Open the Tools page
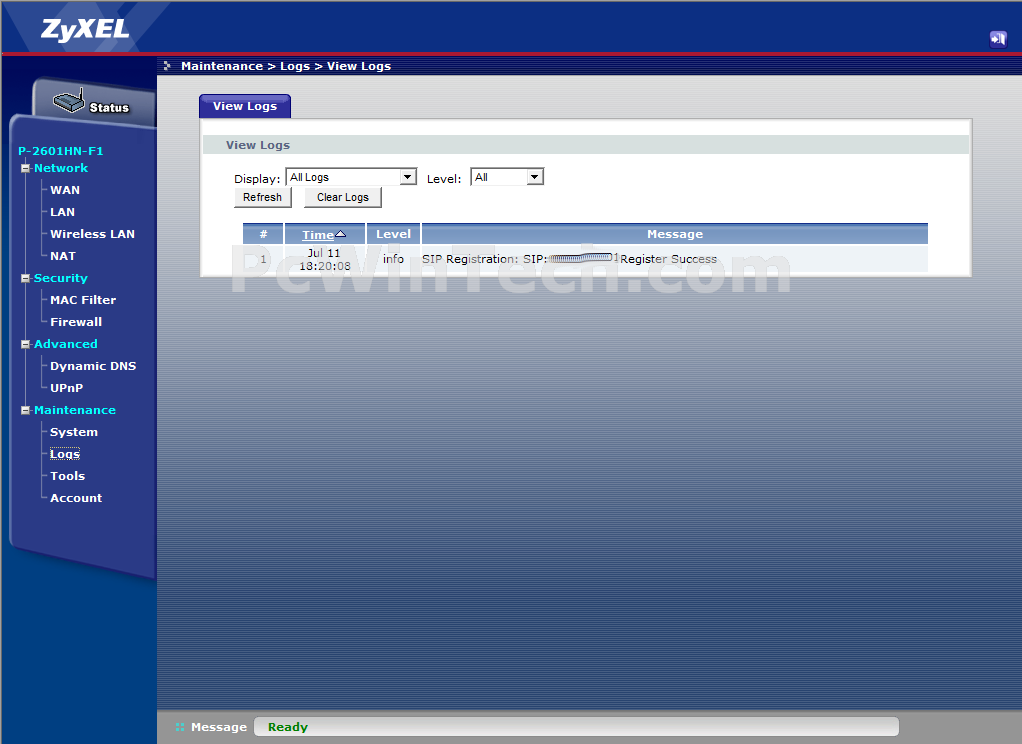 68,476
